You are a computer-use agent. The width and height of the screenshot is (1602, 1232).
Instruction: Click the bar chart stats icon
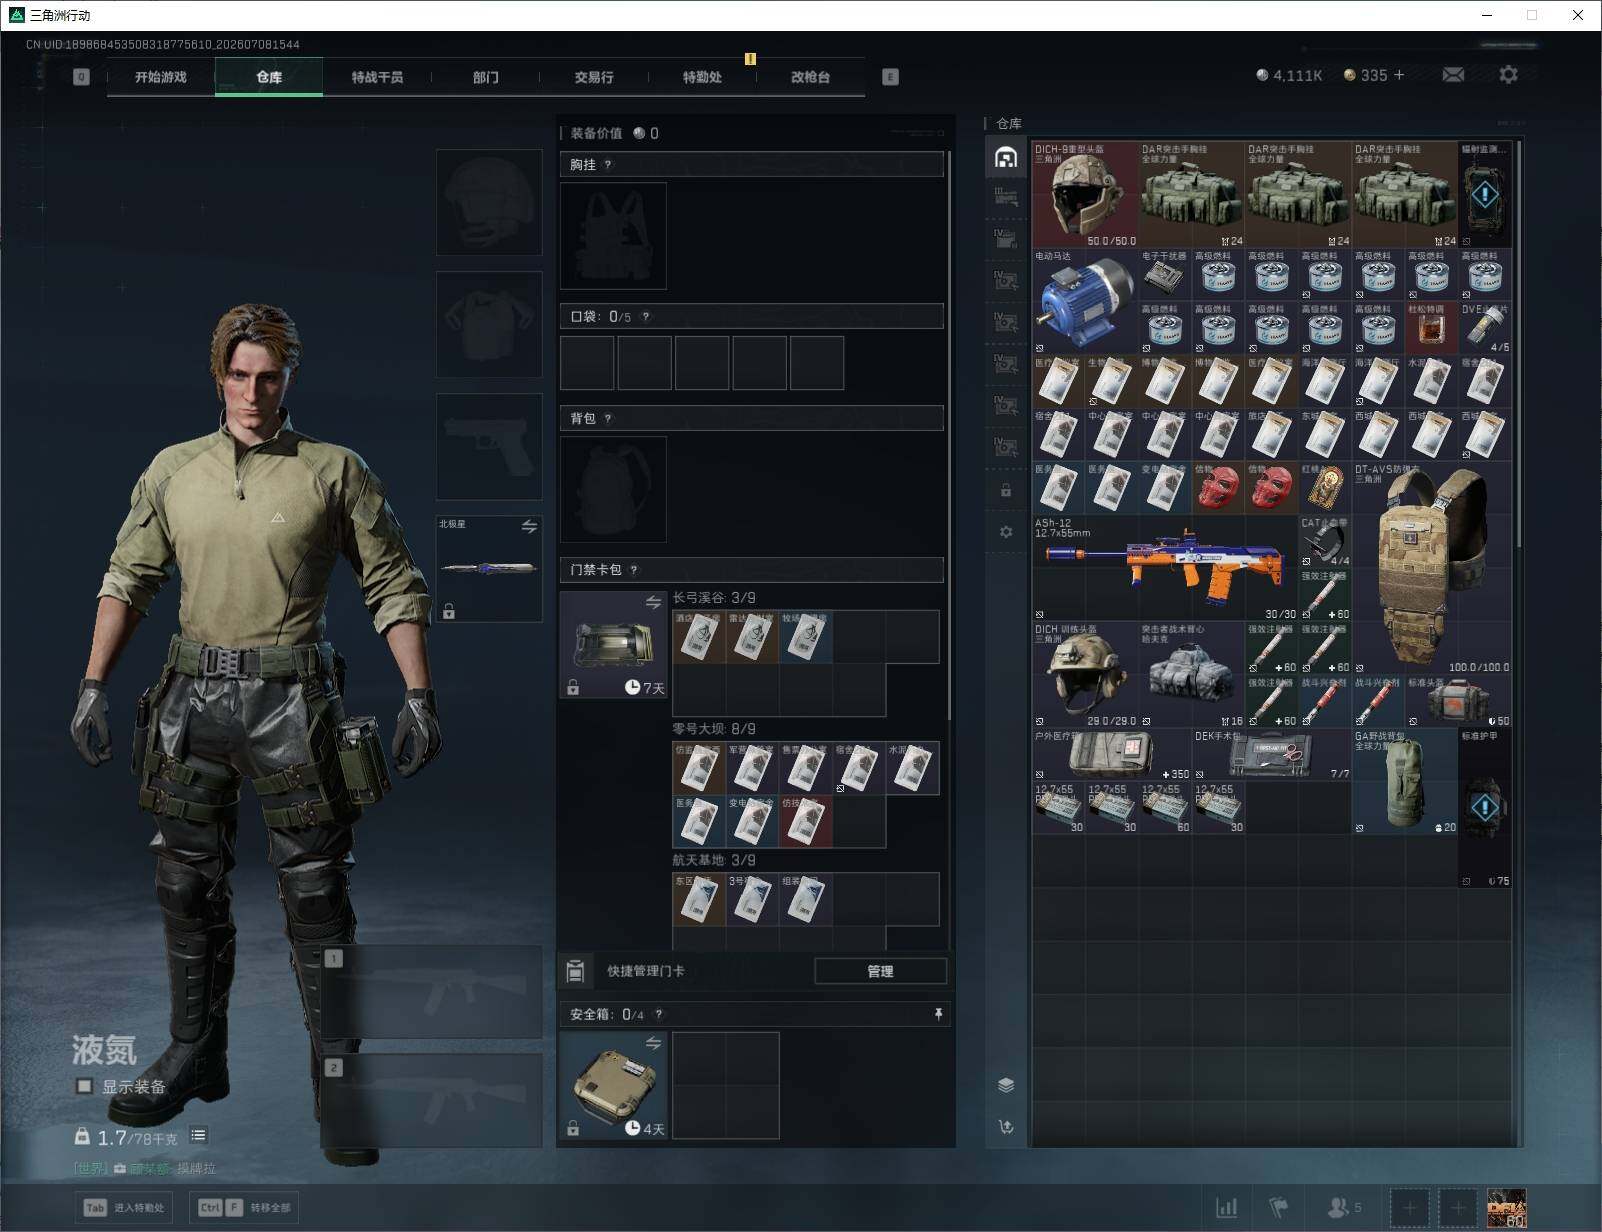[x=1226, y=1208]
